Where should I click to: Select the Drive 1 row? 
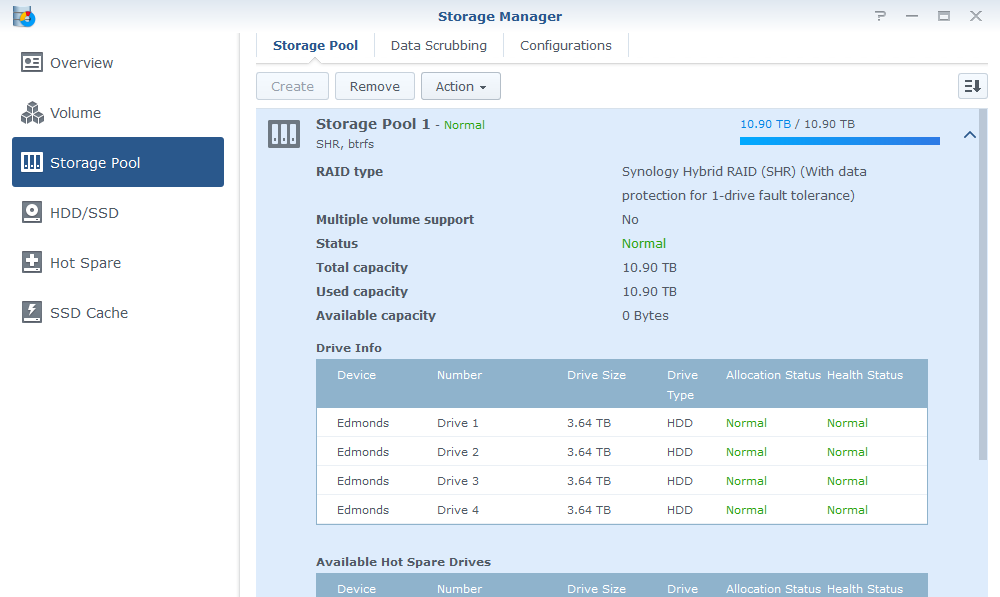tap(622, 423)
